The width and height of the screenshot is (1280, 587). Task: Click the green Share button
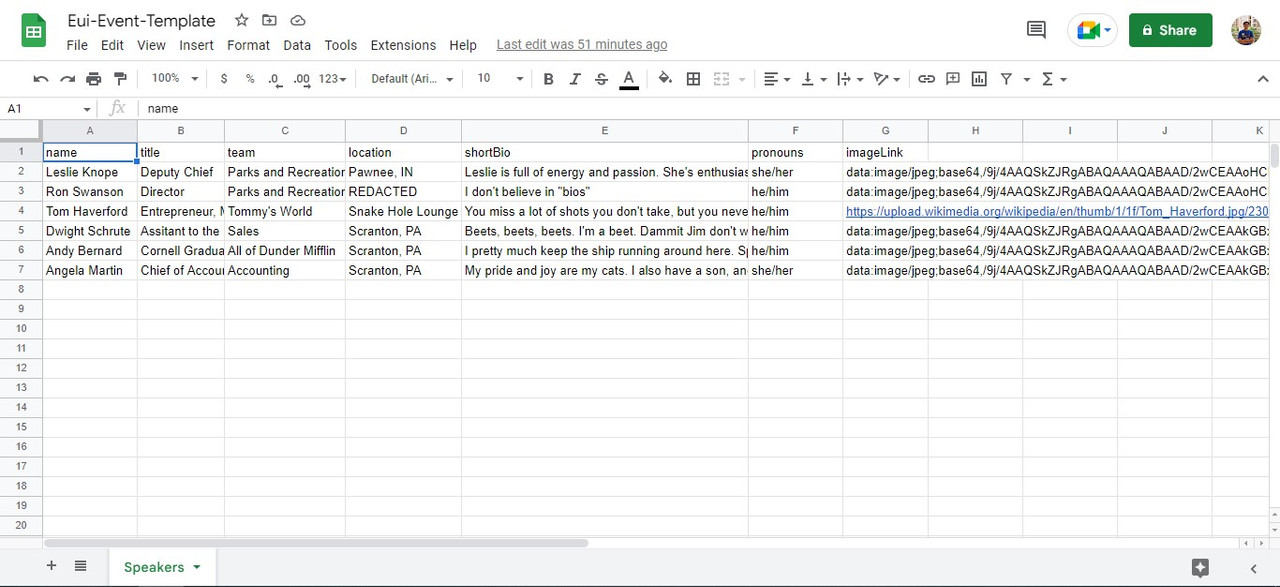(1170, 30)
